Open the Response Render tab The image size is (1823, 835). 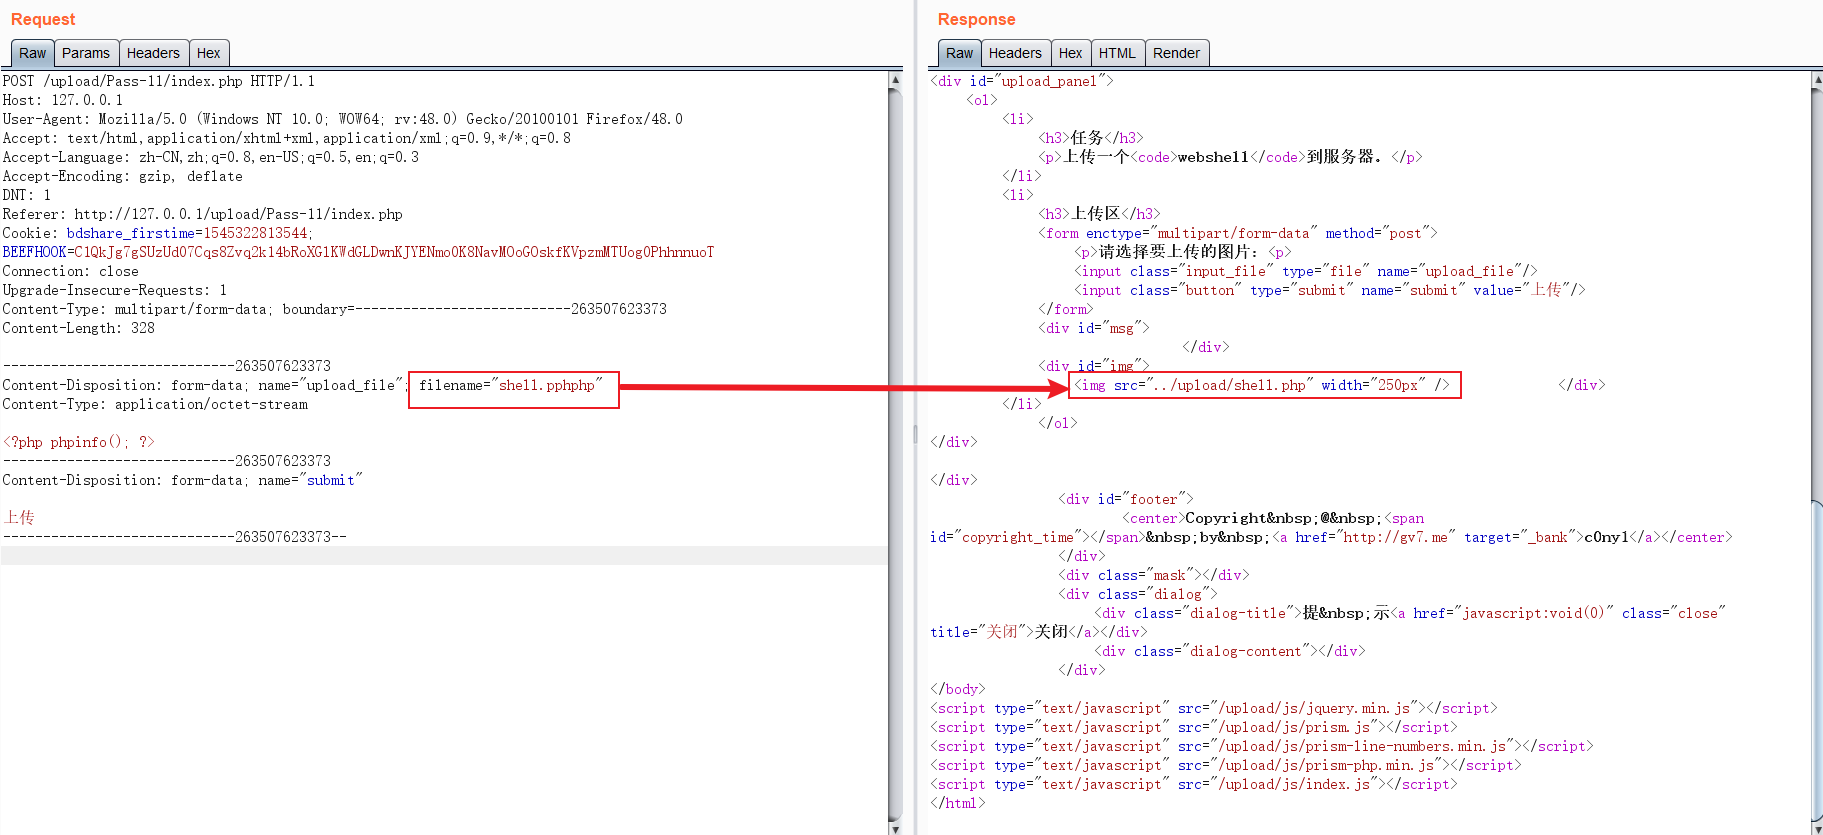coord(1177,53)
